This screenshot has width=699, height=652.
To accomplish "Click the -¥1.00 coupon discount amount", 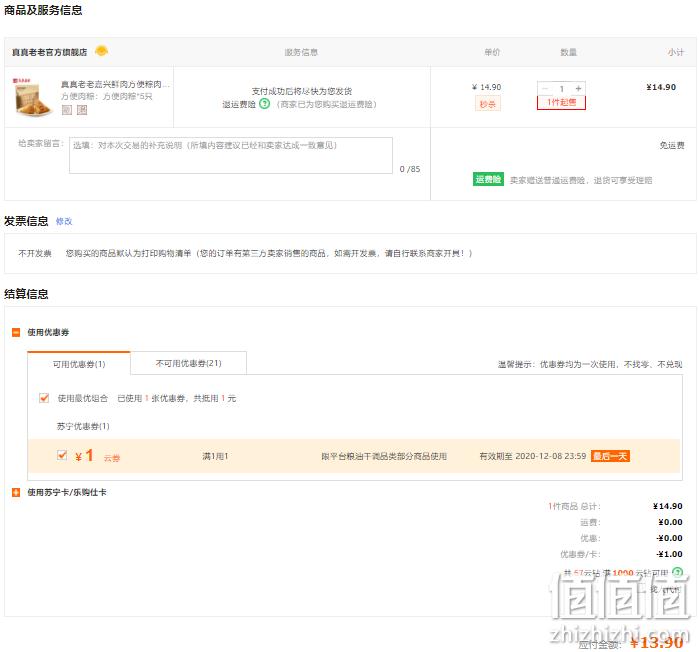I will tap(669, 554).
